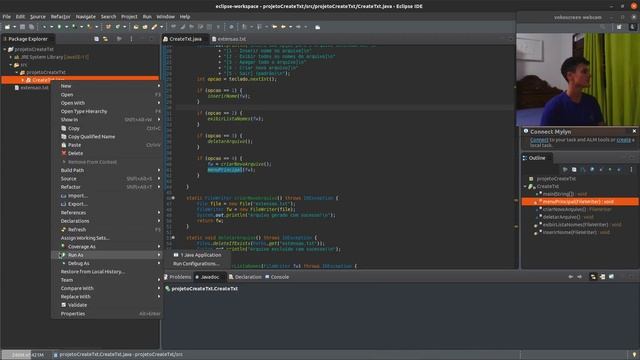
Task: Click the New file toolbar icon
Action: coord(7,27)
